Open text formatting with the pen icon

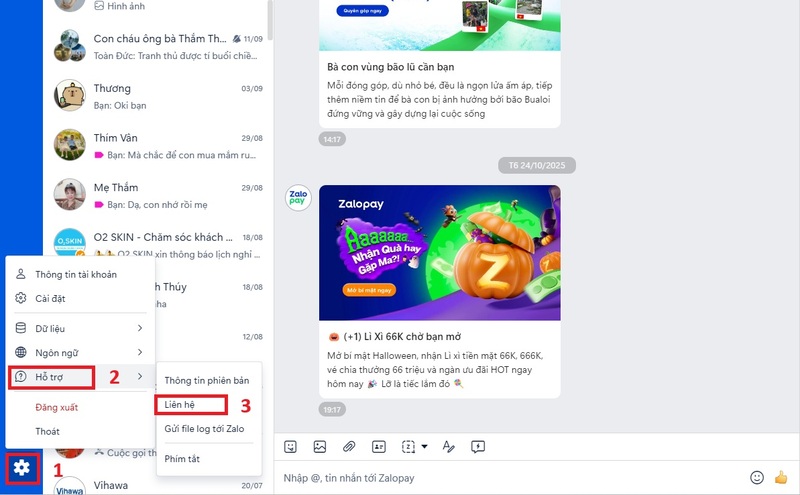pyautogui.click(x=448, y=447)
